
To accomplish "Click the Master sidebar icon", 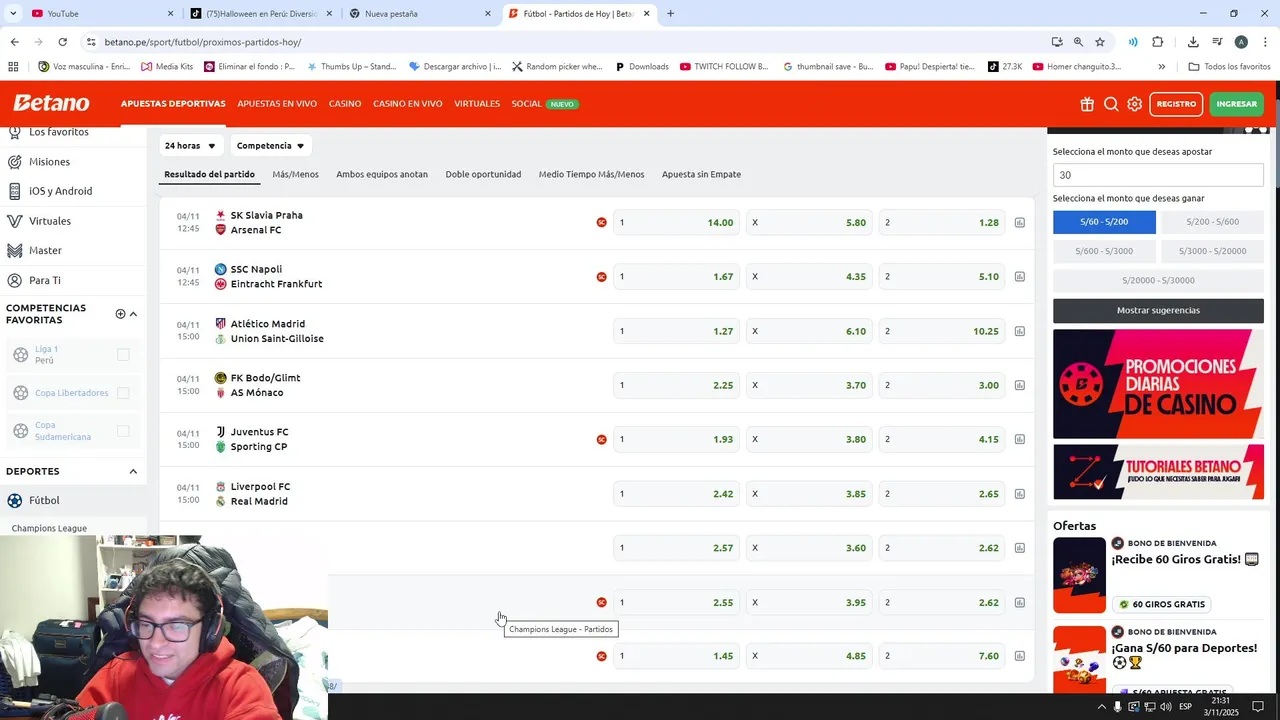I will point(15,250).
